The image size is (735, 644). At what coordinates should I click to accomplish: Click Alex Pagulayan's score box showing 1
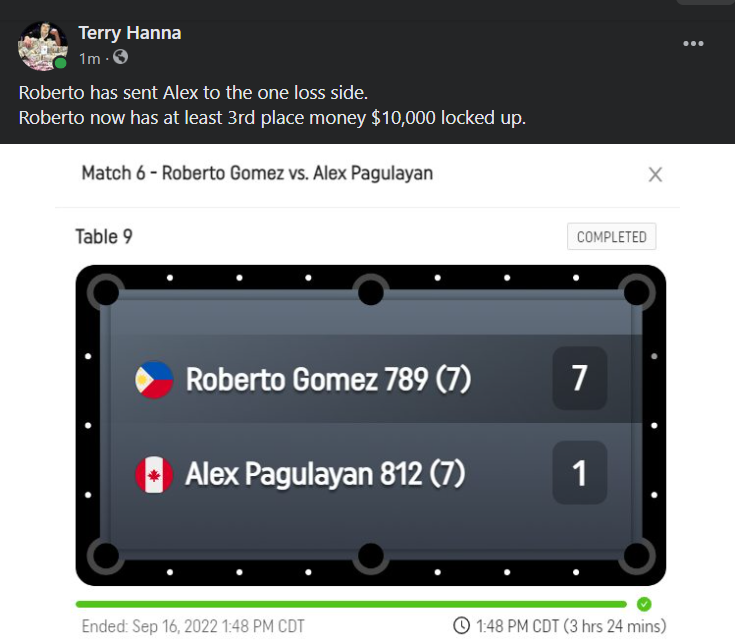coord(579,472)
